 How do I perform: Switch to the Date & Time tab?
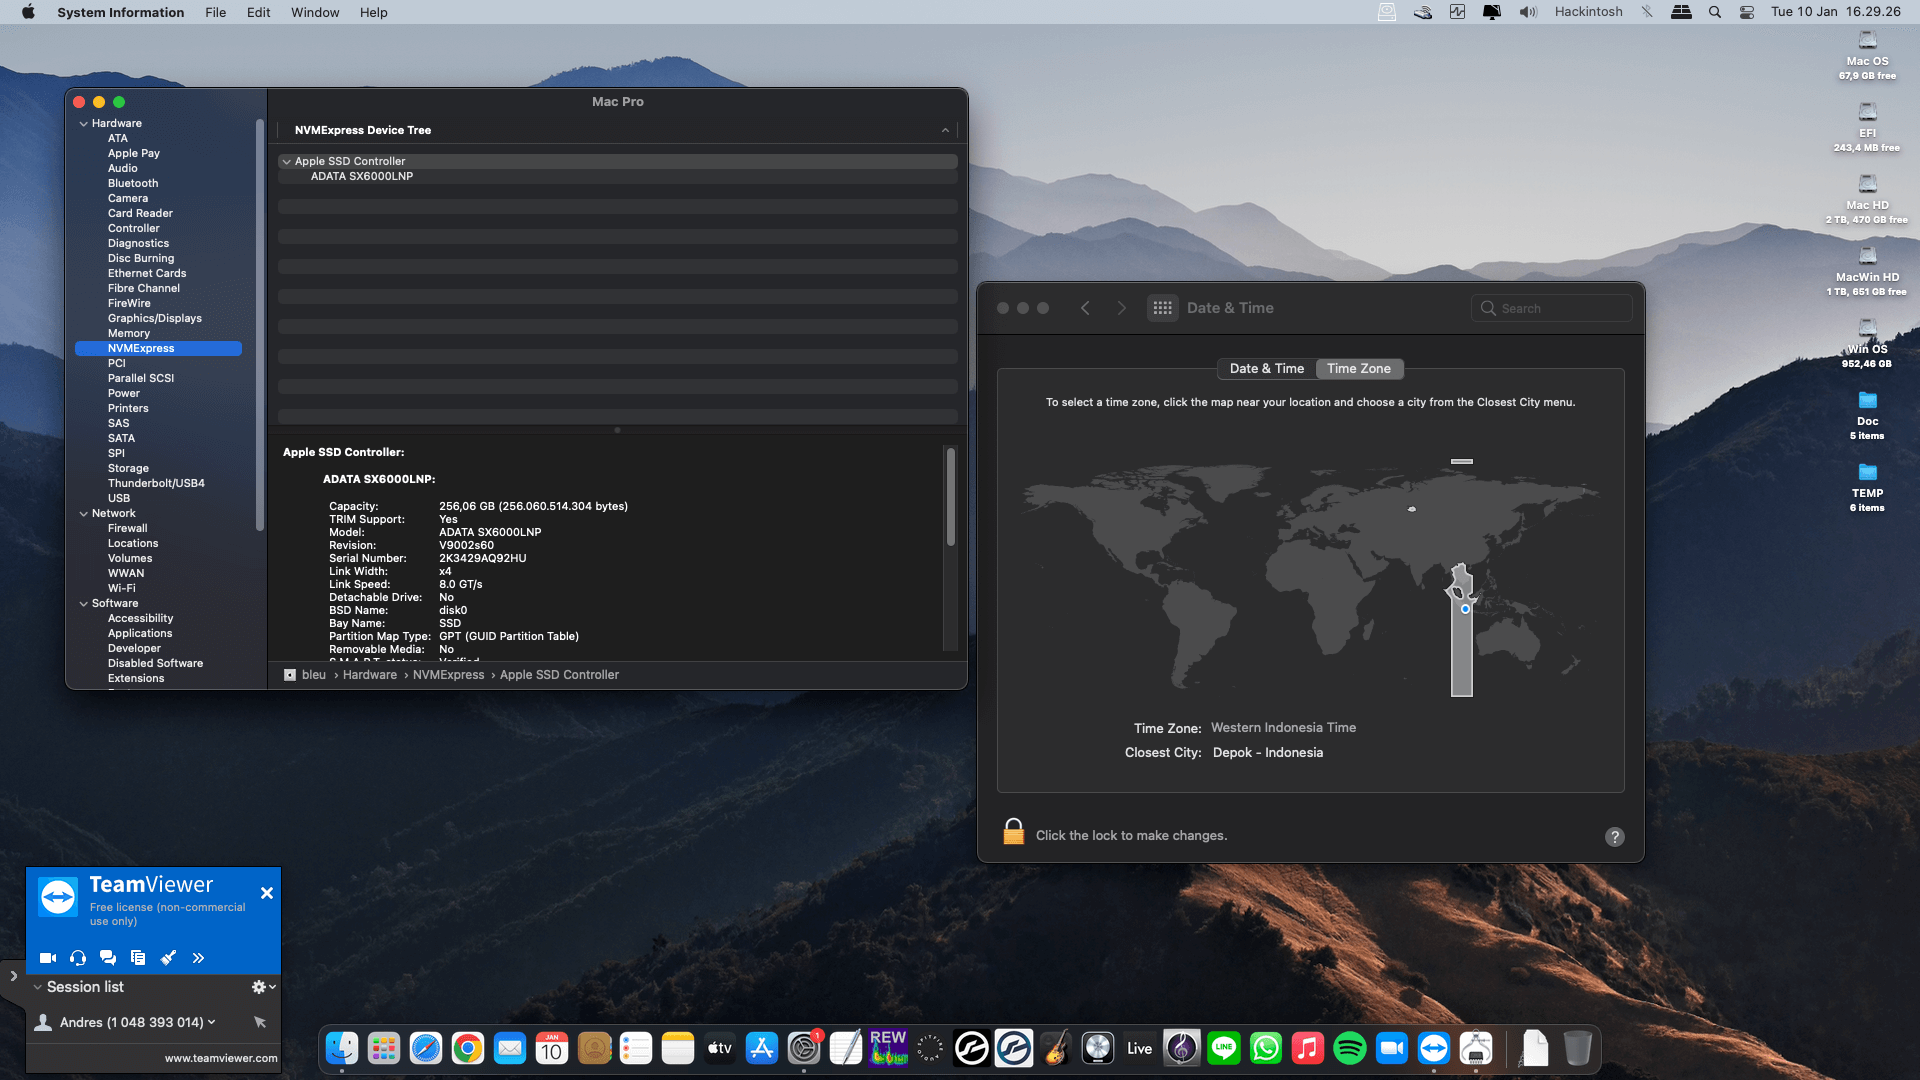point(1266,369)
